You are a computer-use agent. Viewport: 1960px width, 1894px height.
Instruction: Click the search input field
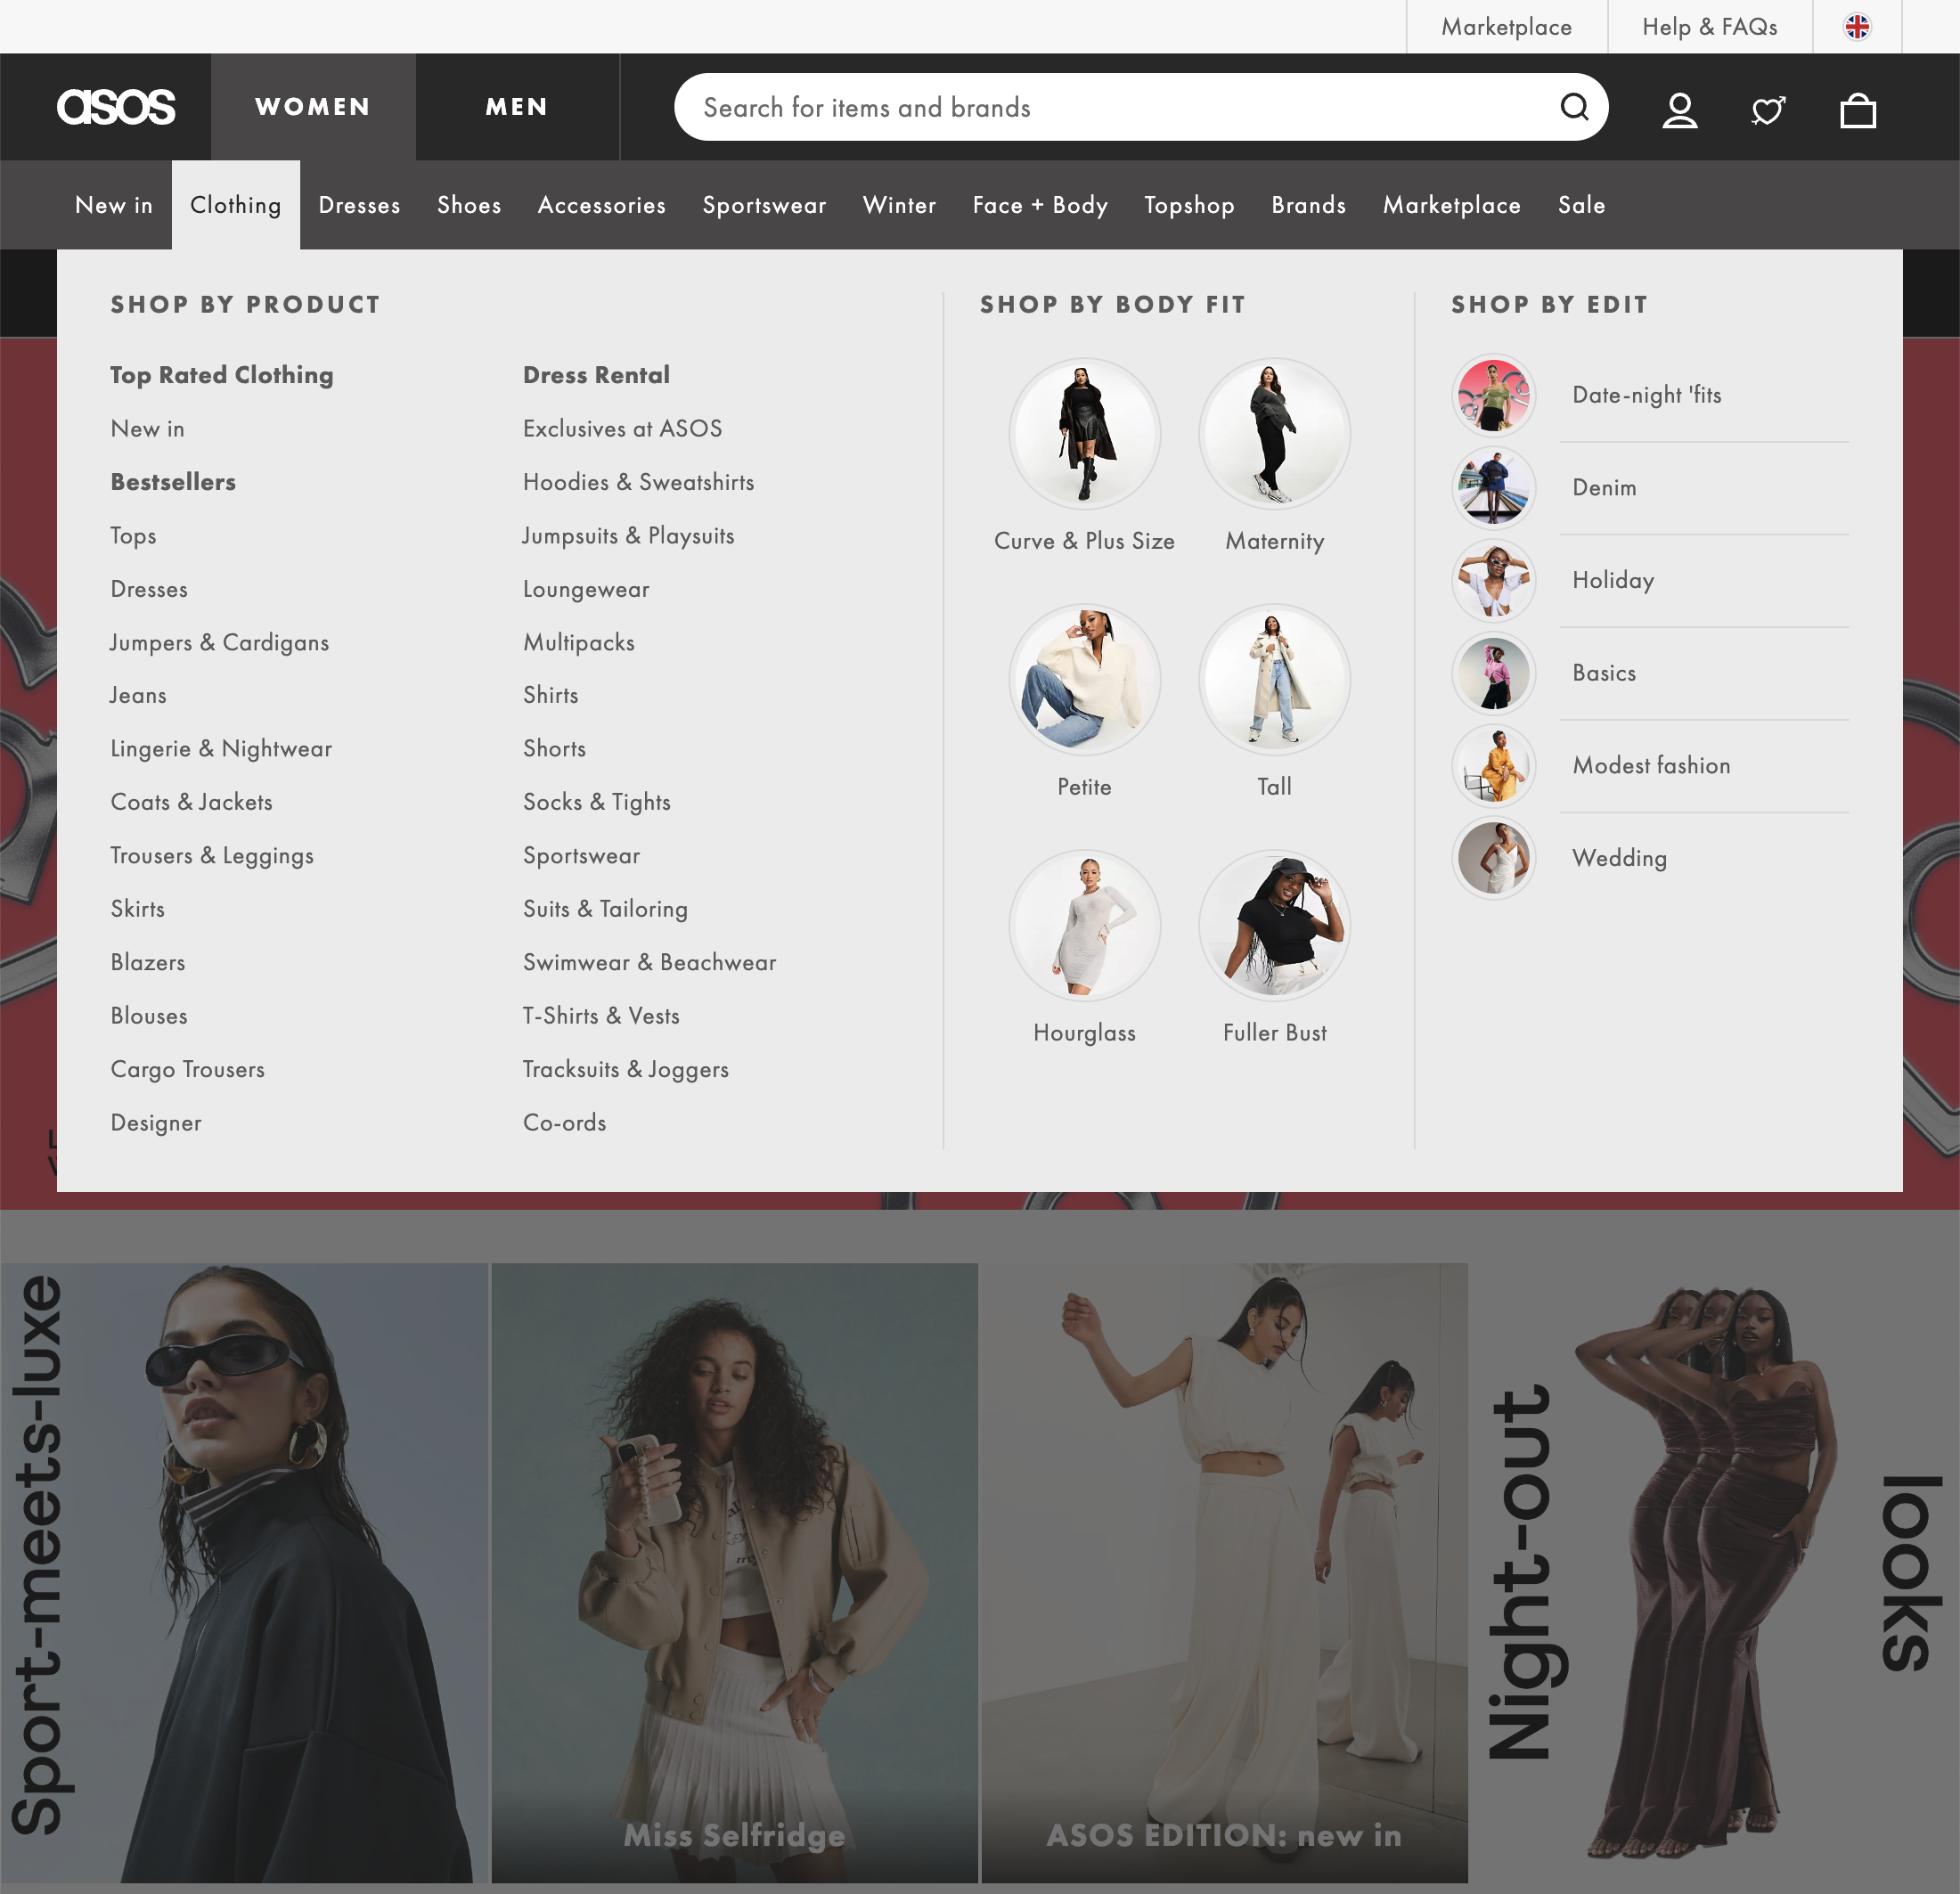coord(1100,106)
